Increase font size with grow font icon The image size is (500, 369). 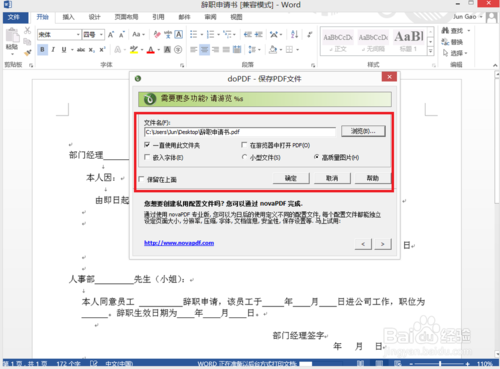pyautogui.click(x=111, y=34)
